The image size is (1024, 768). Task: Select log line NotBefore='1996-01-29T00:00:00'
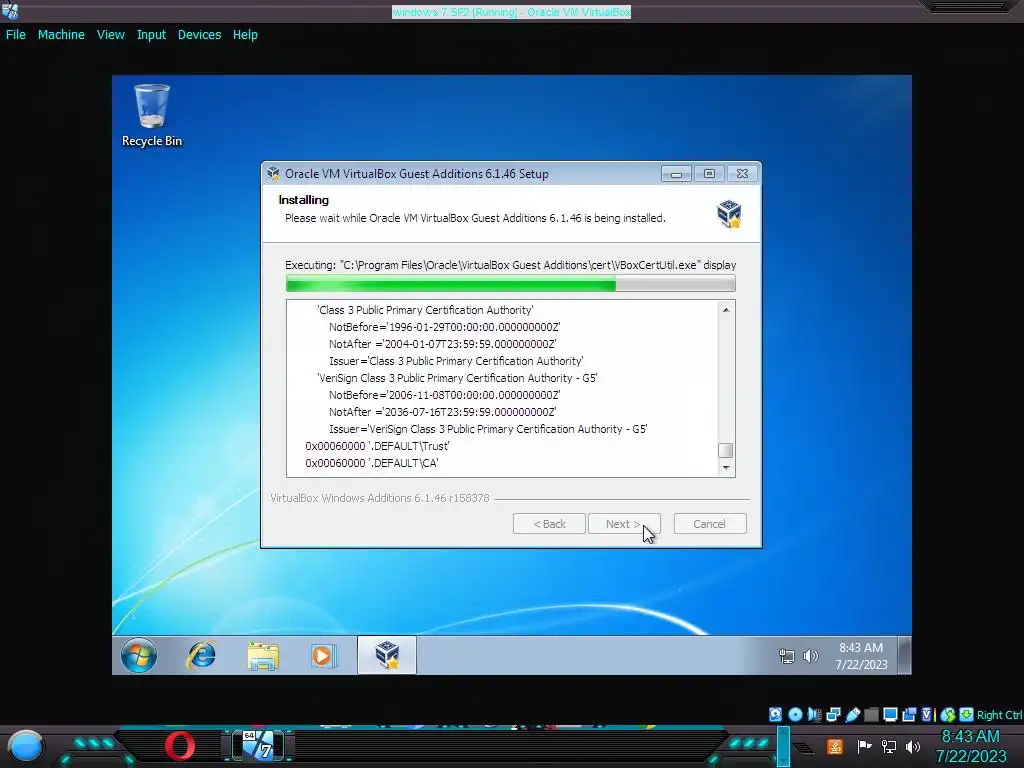[x=445, y=327]
